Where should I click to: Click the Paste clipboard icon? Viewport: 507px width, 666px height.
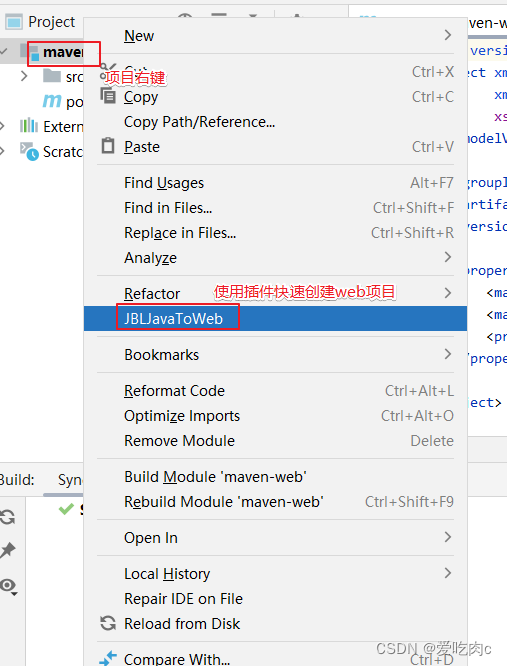(x=108, y=146)
